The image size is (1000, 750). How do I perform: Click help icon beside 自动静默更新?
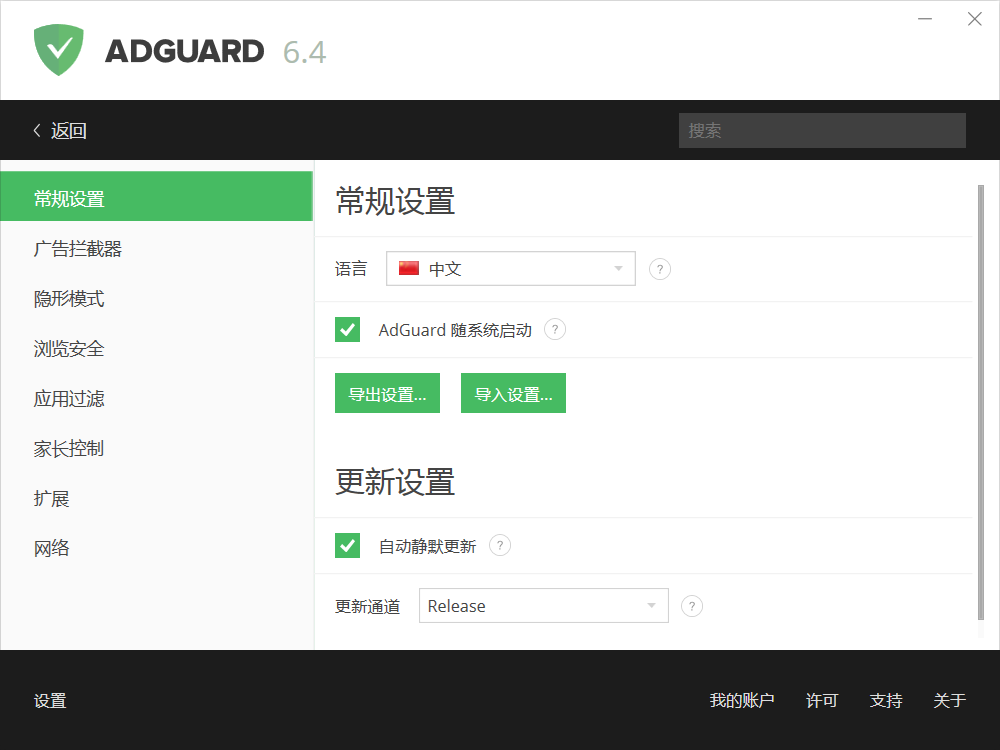[x=500, y=545]
